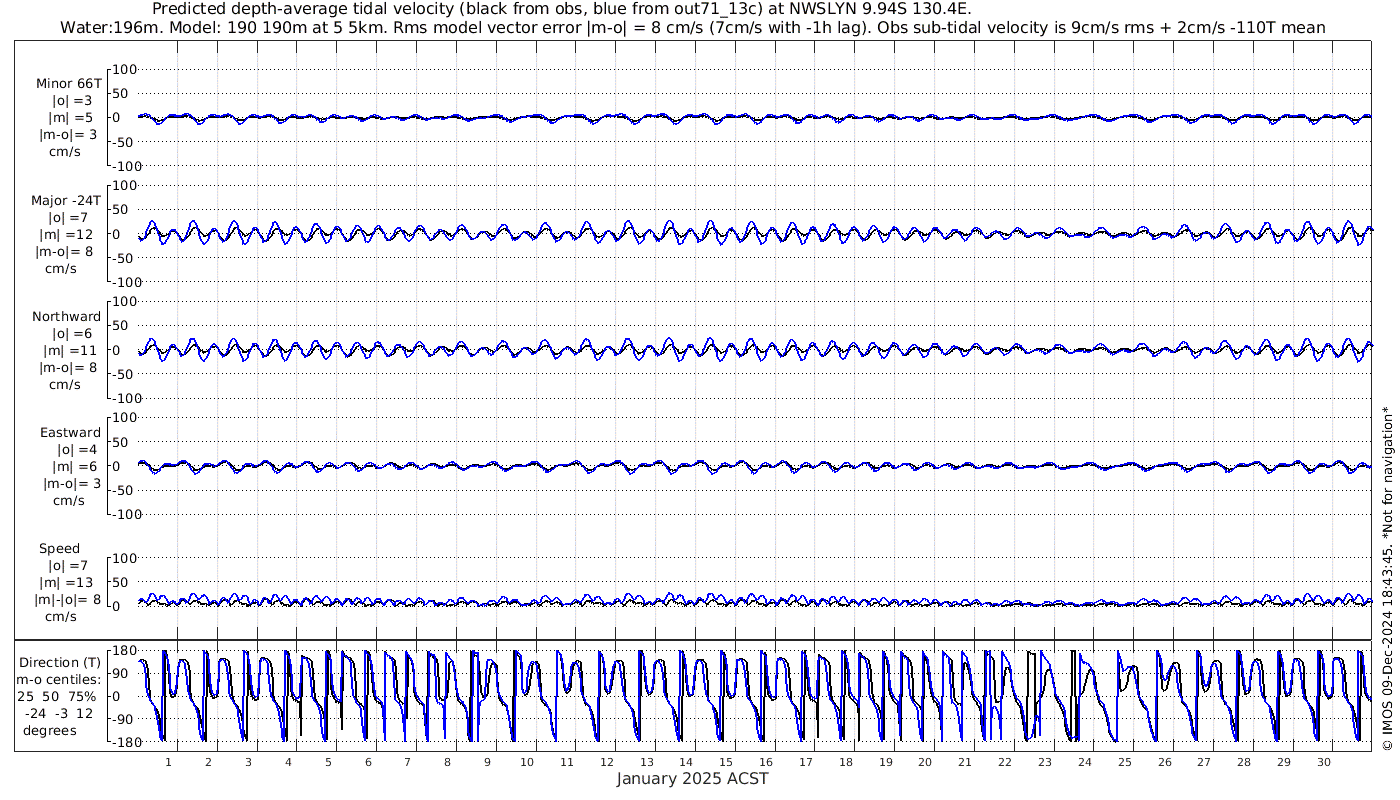This screenshot has width=1400, height=800.
Task: Click the 'cm/s' unit under the Speed panel
Action: (59, 617)
